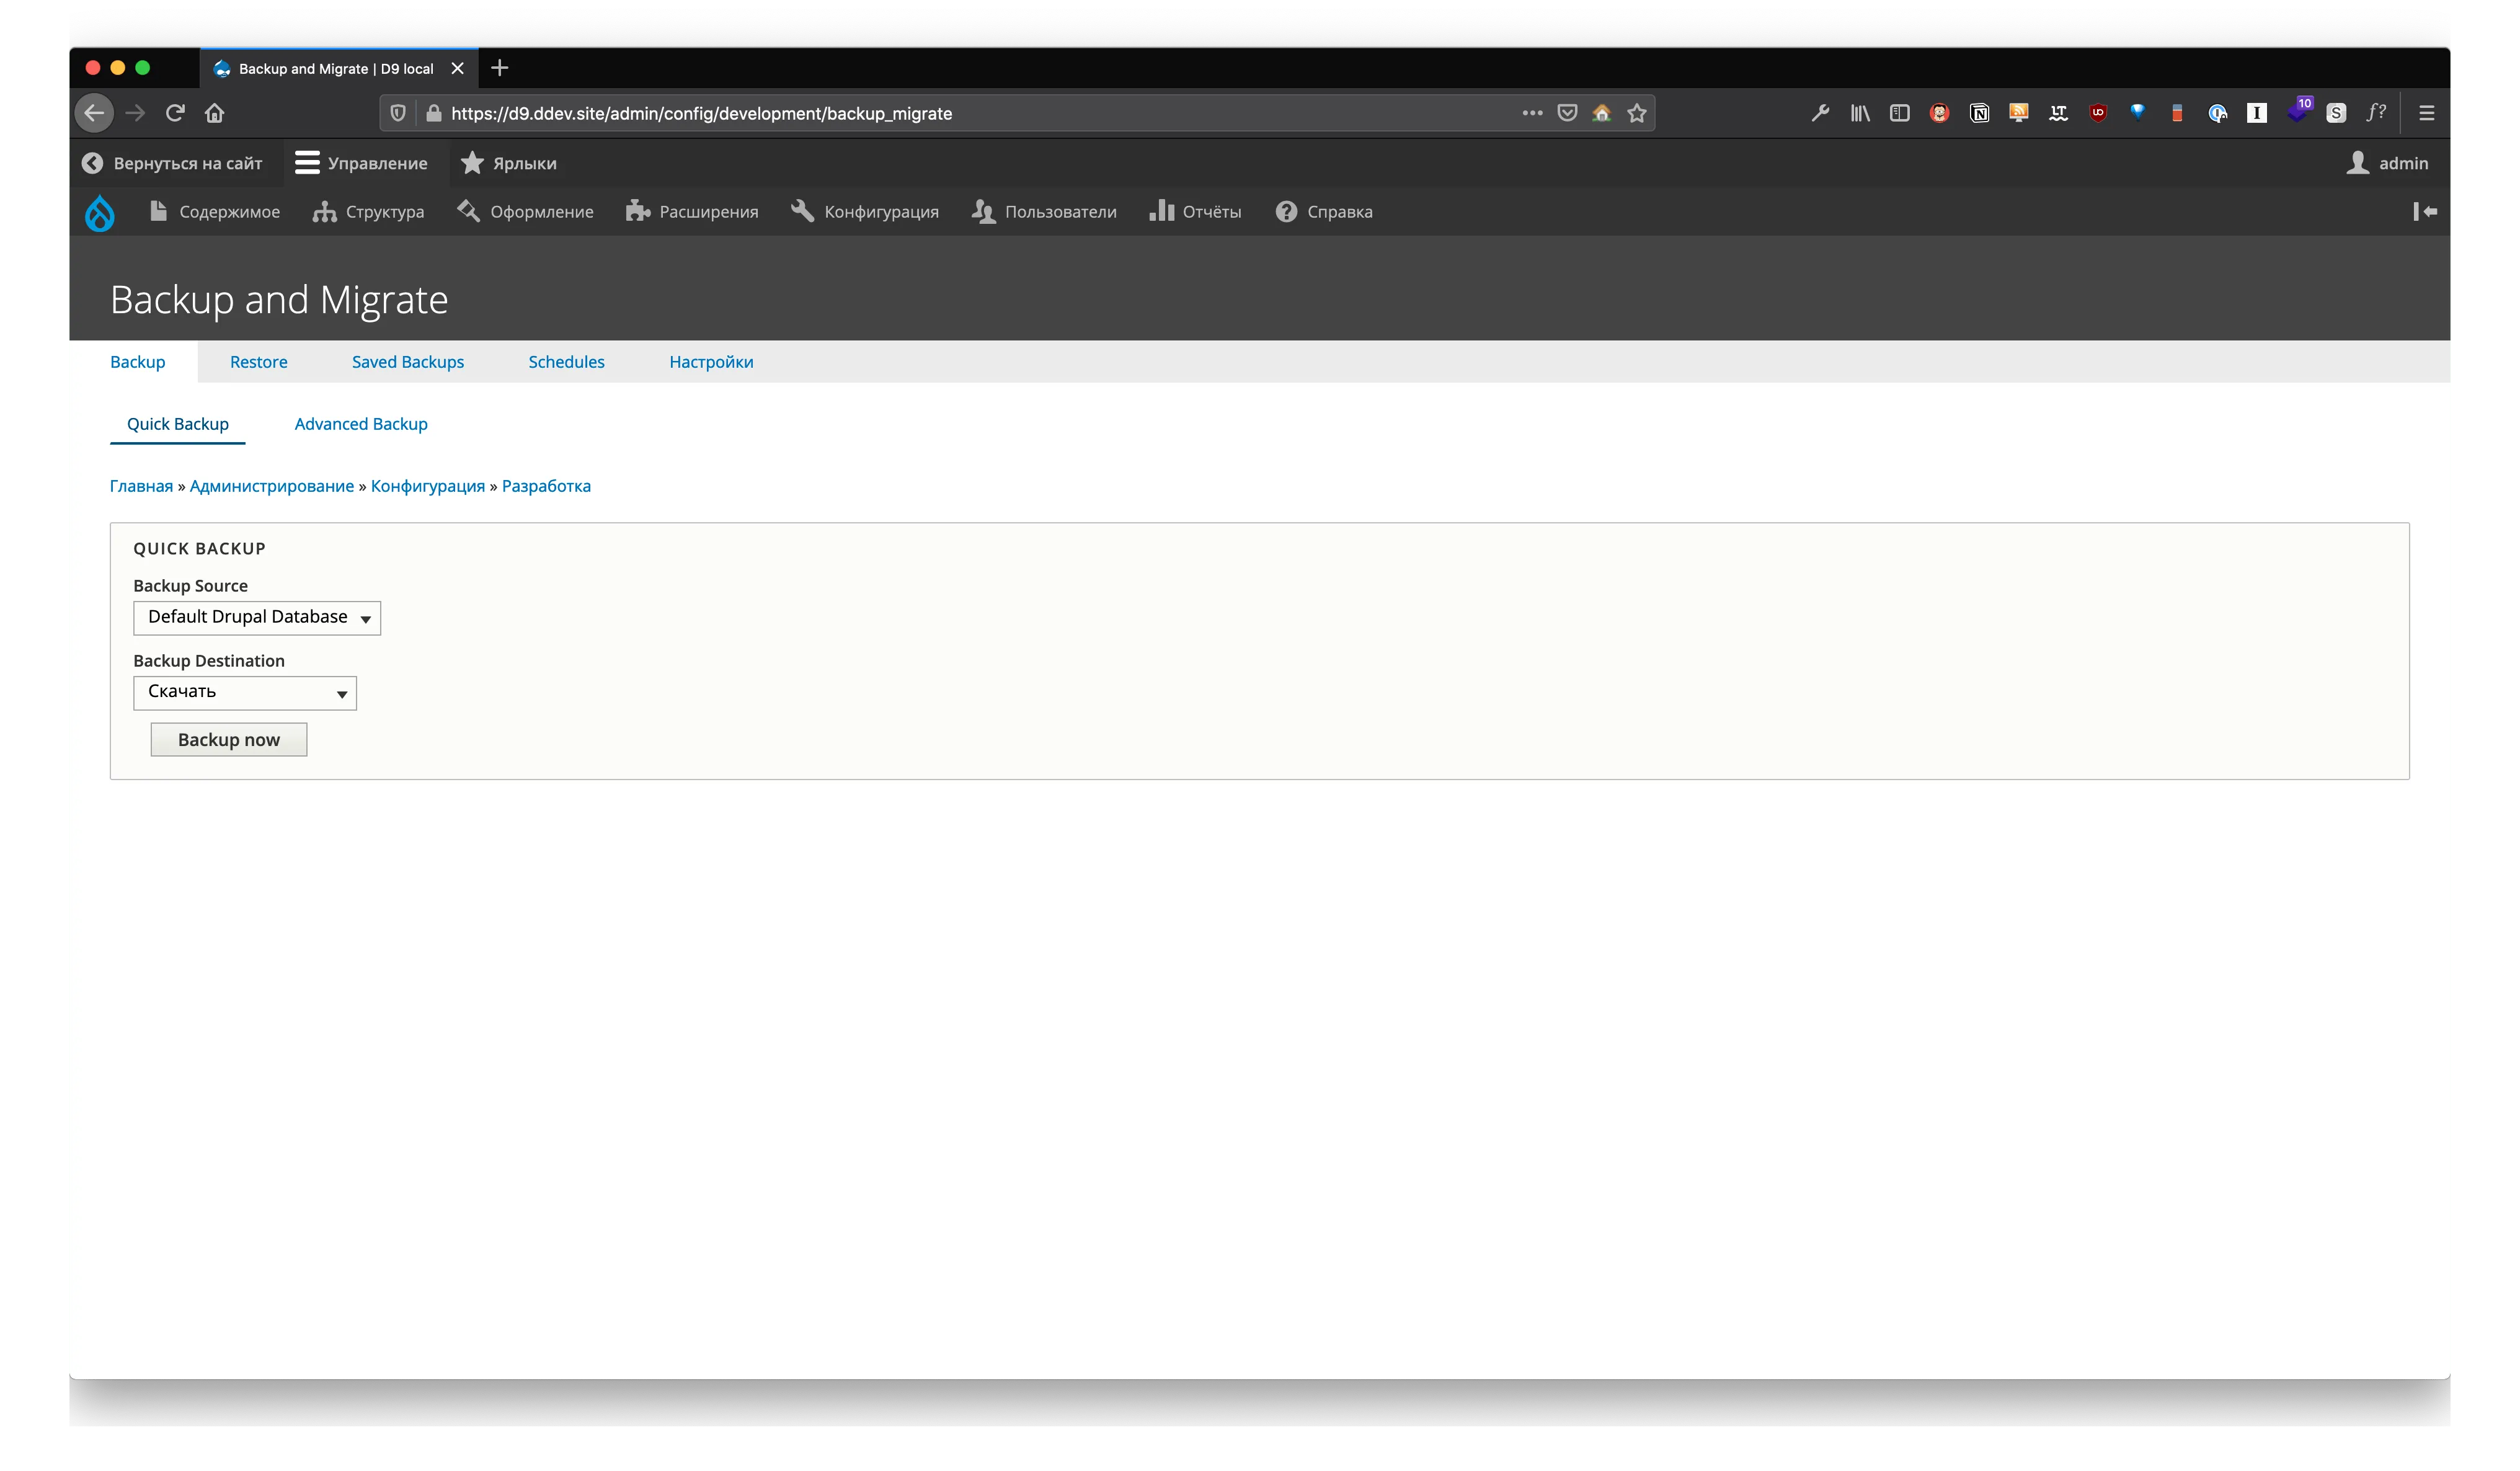Reload the current page

[x=175, y=113]
